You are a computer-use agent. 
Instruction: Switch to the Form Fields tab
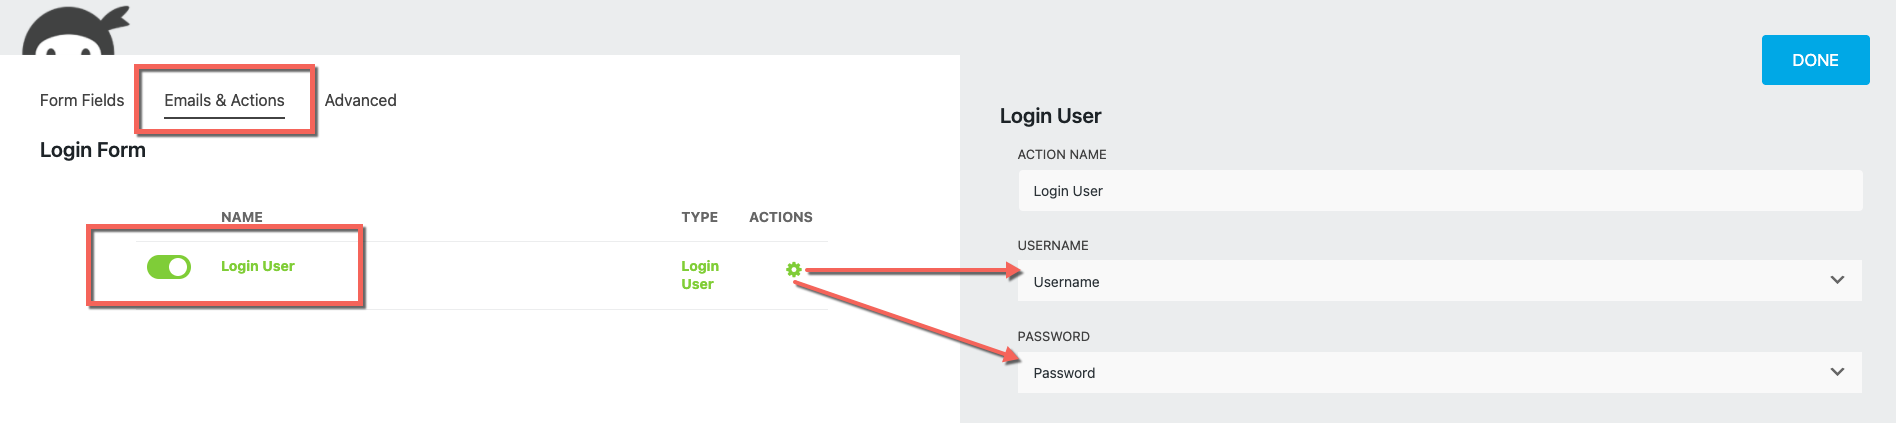point(82,100)
